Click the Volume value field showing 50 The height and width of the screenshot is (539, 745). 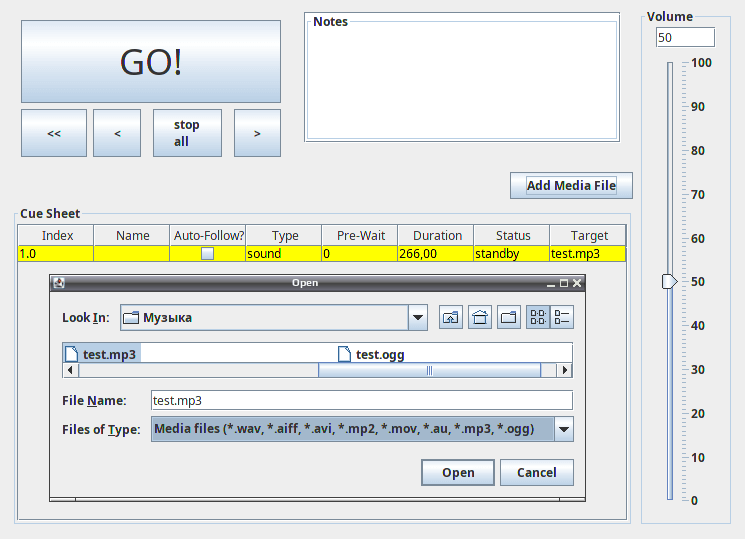[x=685, y=38]
